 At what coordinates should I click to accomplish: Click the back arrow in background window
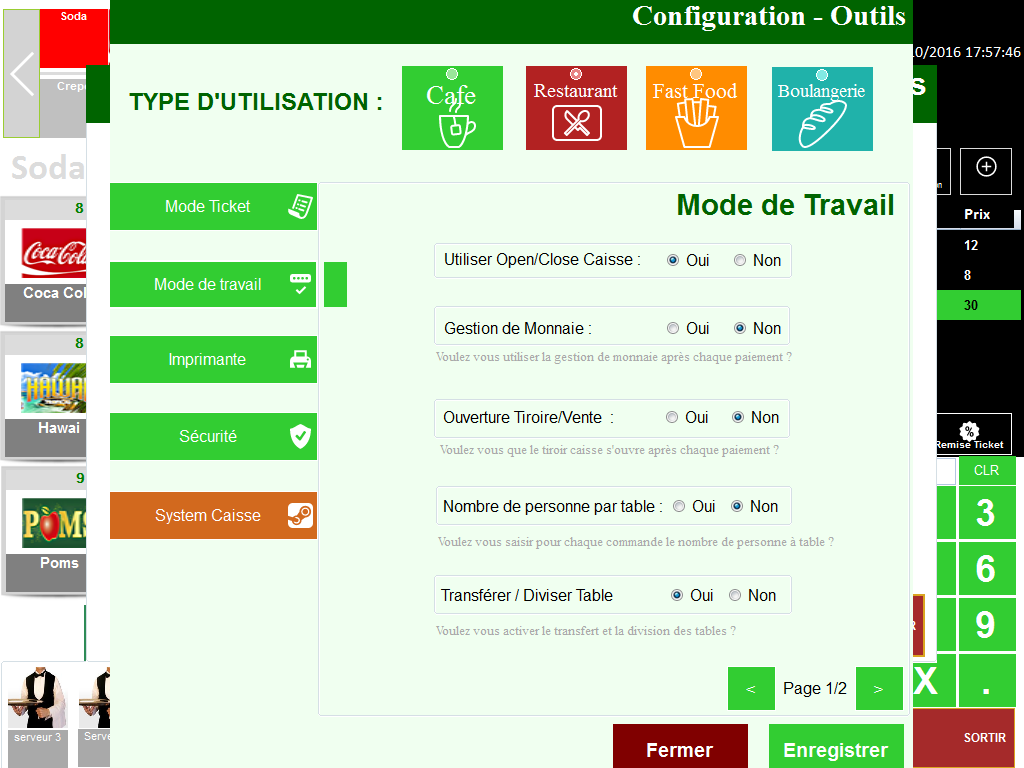tap(22, 74)
